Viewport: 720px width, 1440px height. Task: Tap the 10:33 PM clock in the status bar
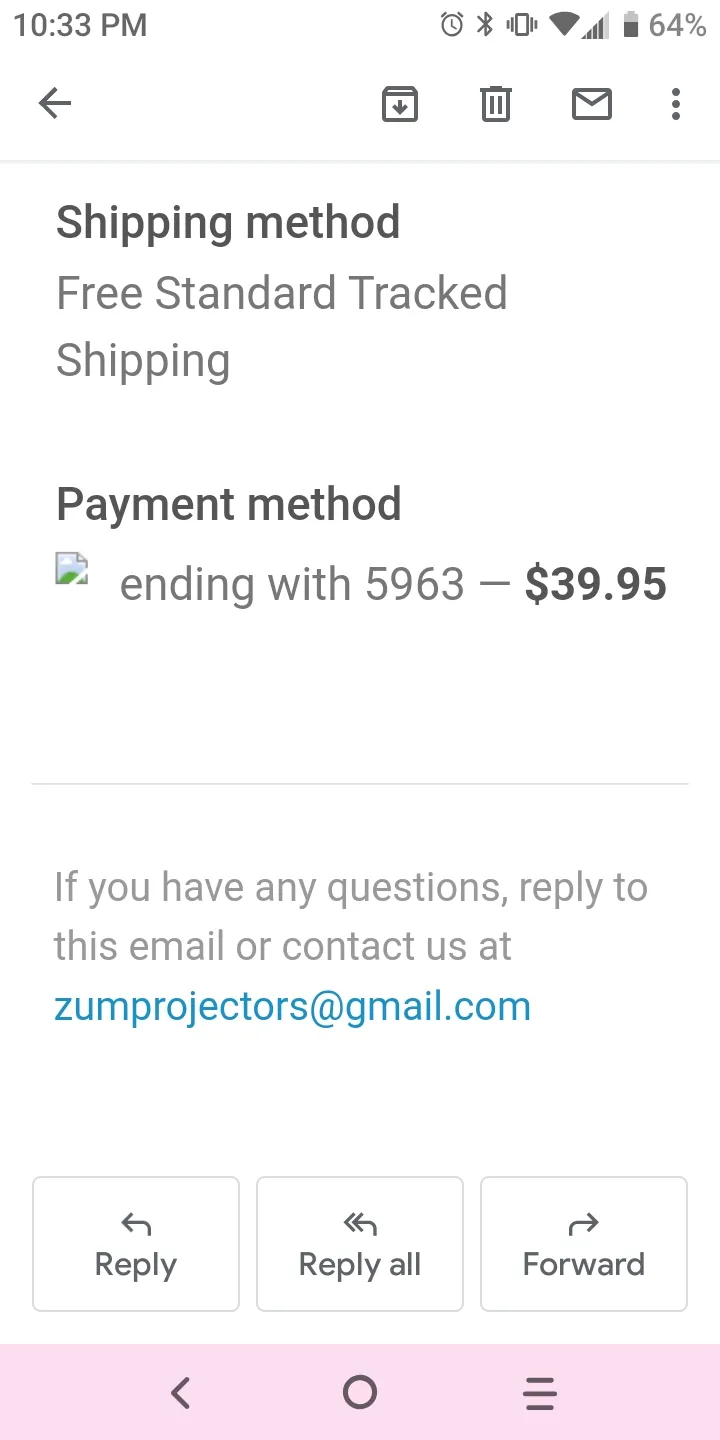click(80, 25)
